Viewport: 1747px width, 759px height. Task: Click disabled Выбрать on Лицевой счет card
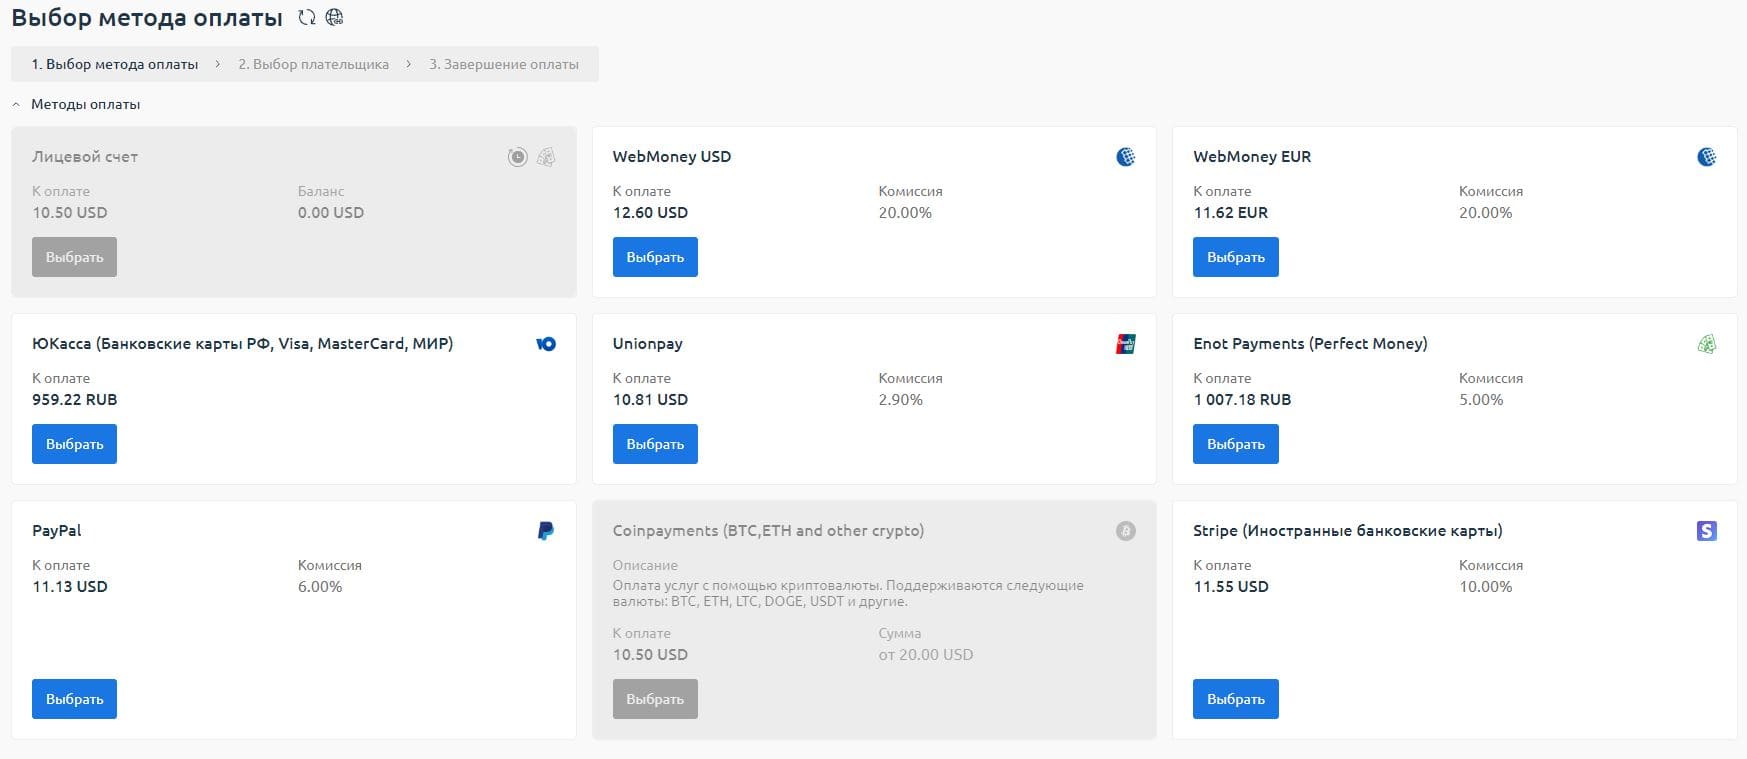tap(74, 257)
